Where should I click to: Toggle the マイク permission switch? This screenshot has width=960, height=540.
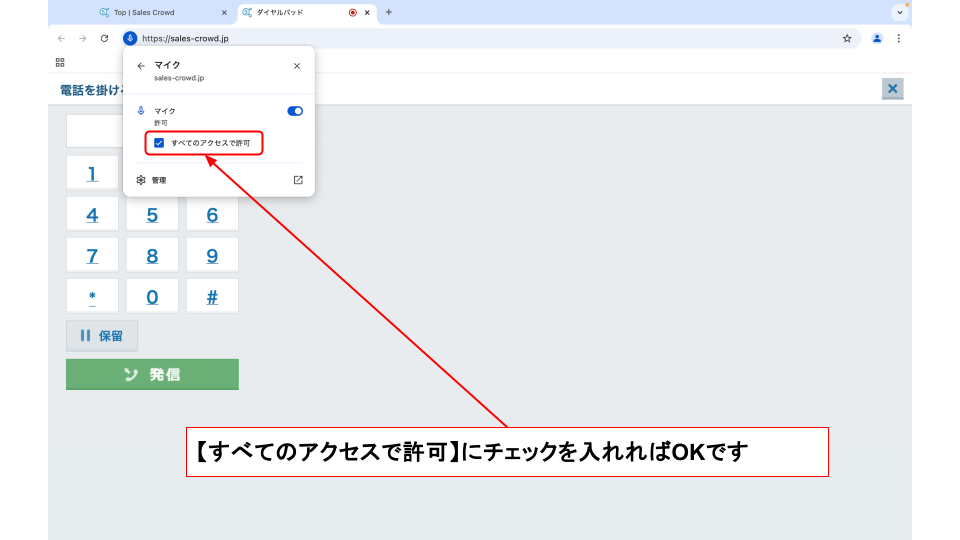tap(295, 111)
